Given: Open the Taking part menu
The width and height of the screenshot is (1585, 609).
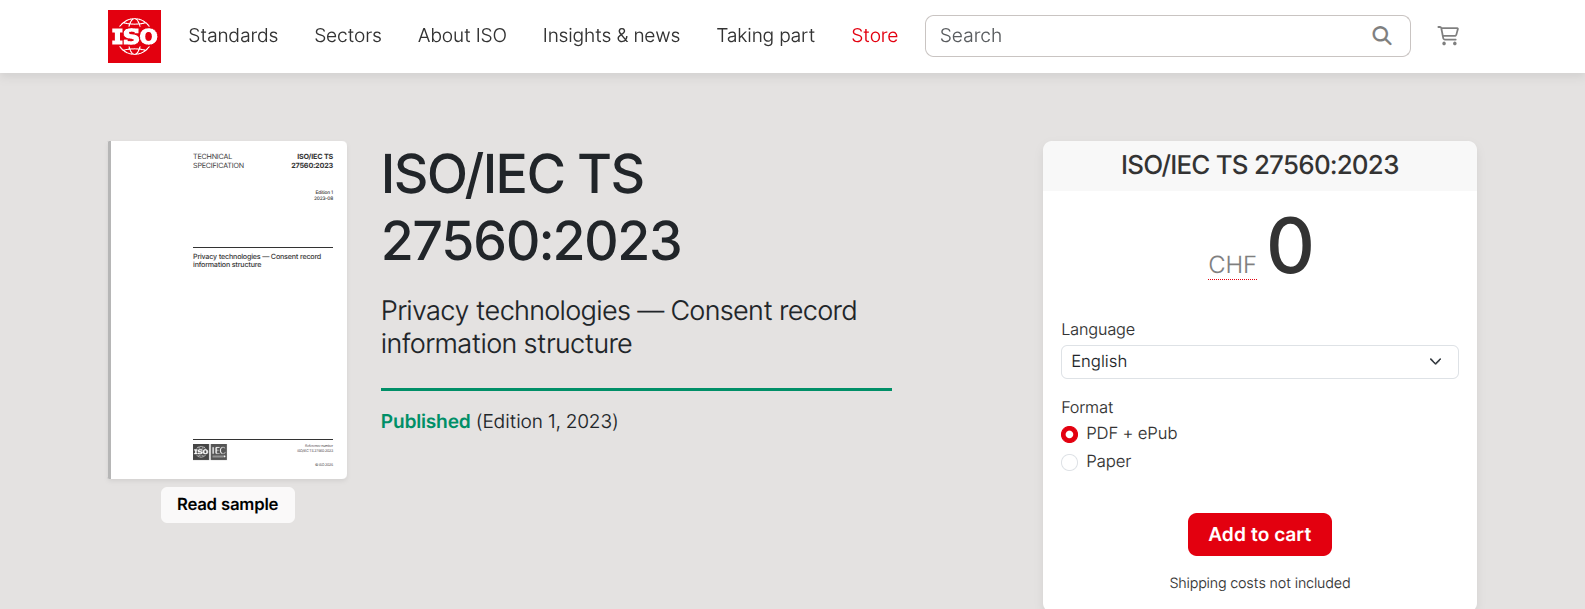Looking at the screenshot, I should (766, 36).
